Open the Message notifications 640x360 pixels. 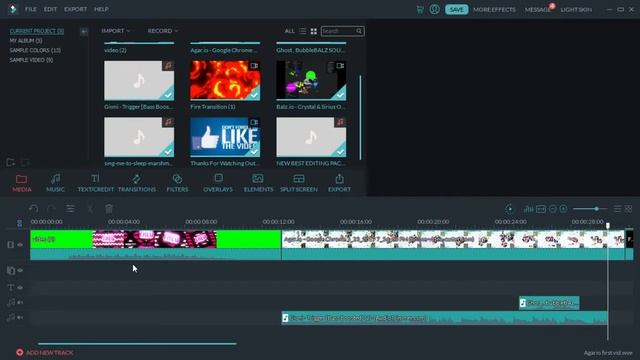coord(538,9)
